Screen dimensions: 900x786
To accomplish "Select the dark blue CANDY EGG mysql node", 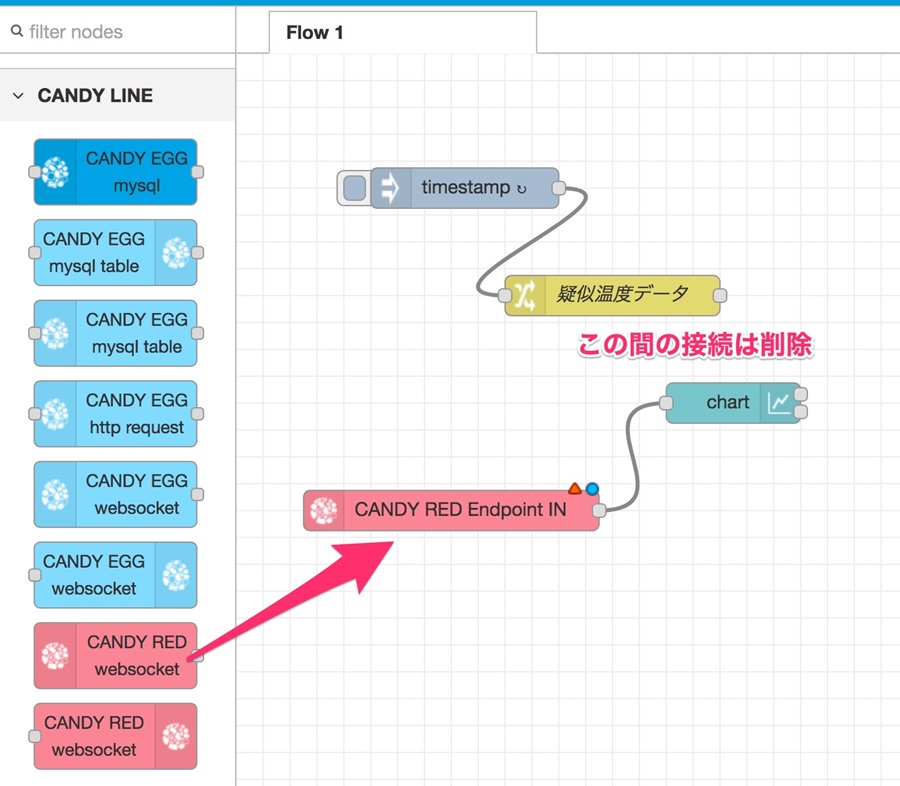I will [x=115, y=172].
